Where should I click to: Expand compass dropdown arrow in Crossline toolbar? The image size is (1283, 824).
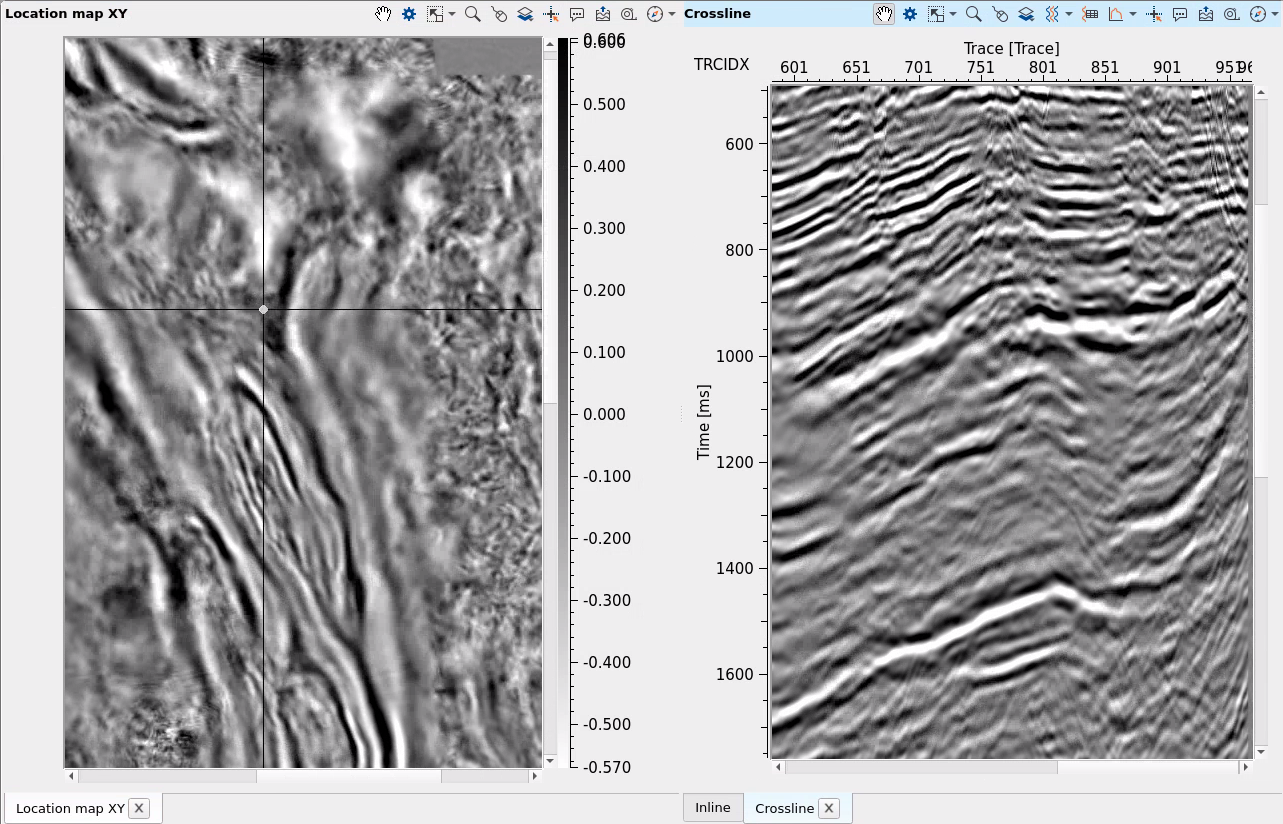point(1274,14)
